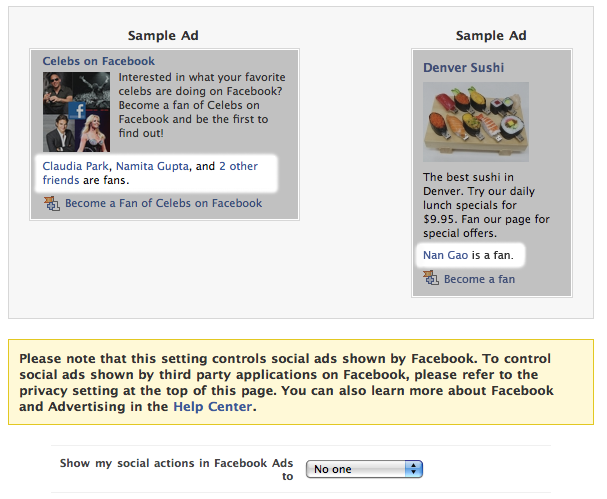This screenshot has height=499, width=607.
Task: Click Become a Fan of Celebs on Facebook
Action: tap(163, 203)
